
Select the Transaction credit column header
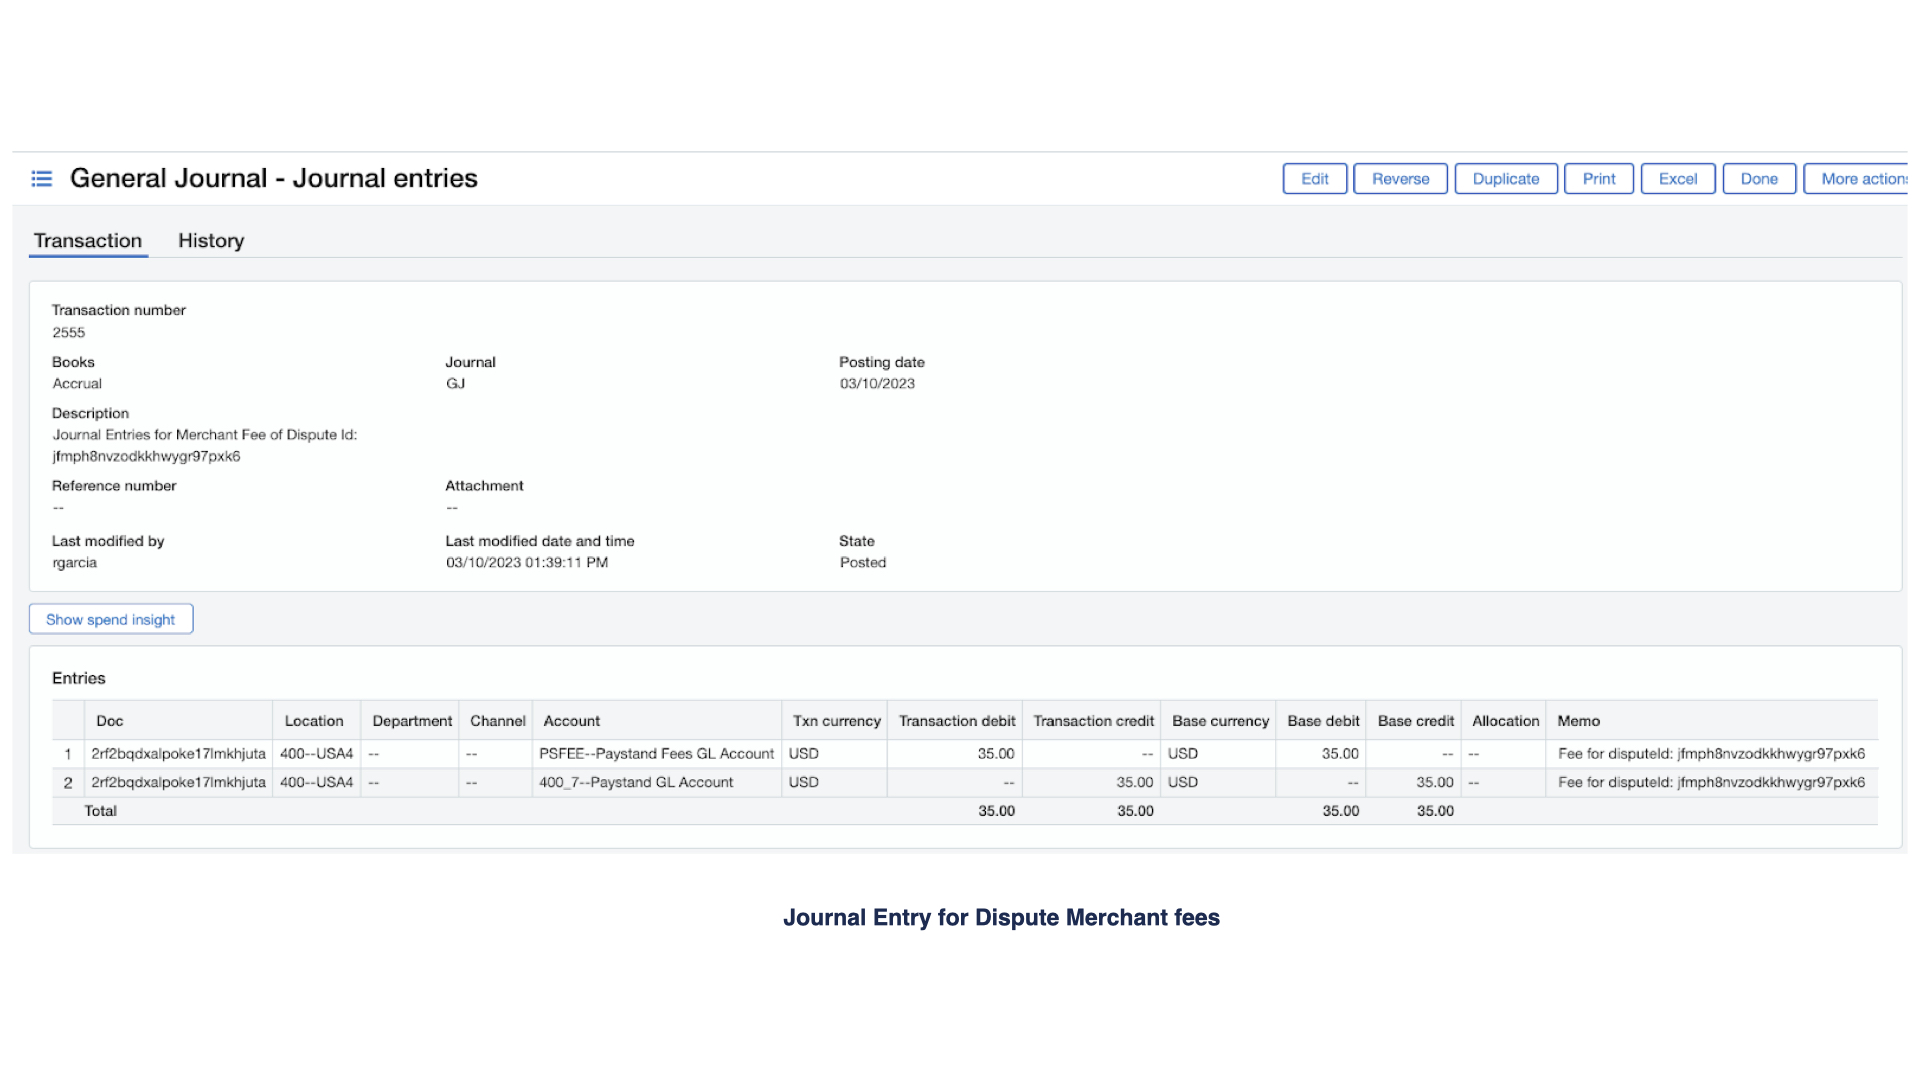coord(1093,721)
